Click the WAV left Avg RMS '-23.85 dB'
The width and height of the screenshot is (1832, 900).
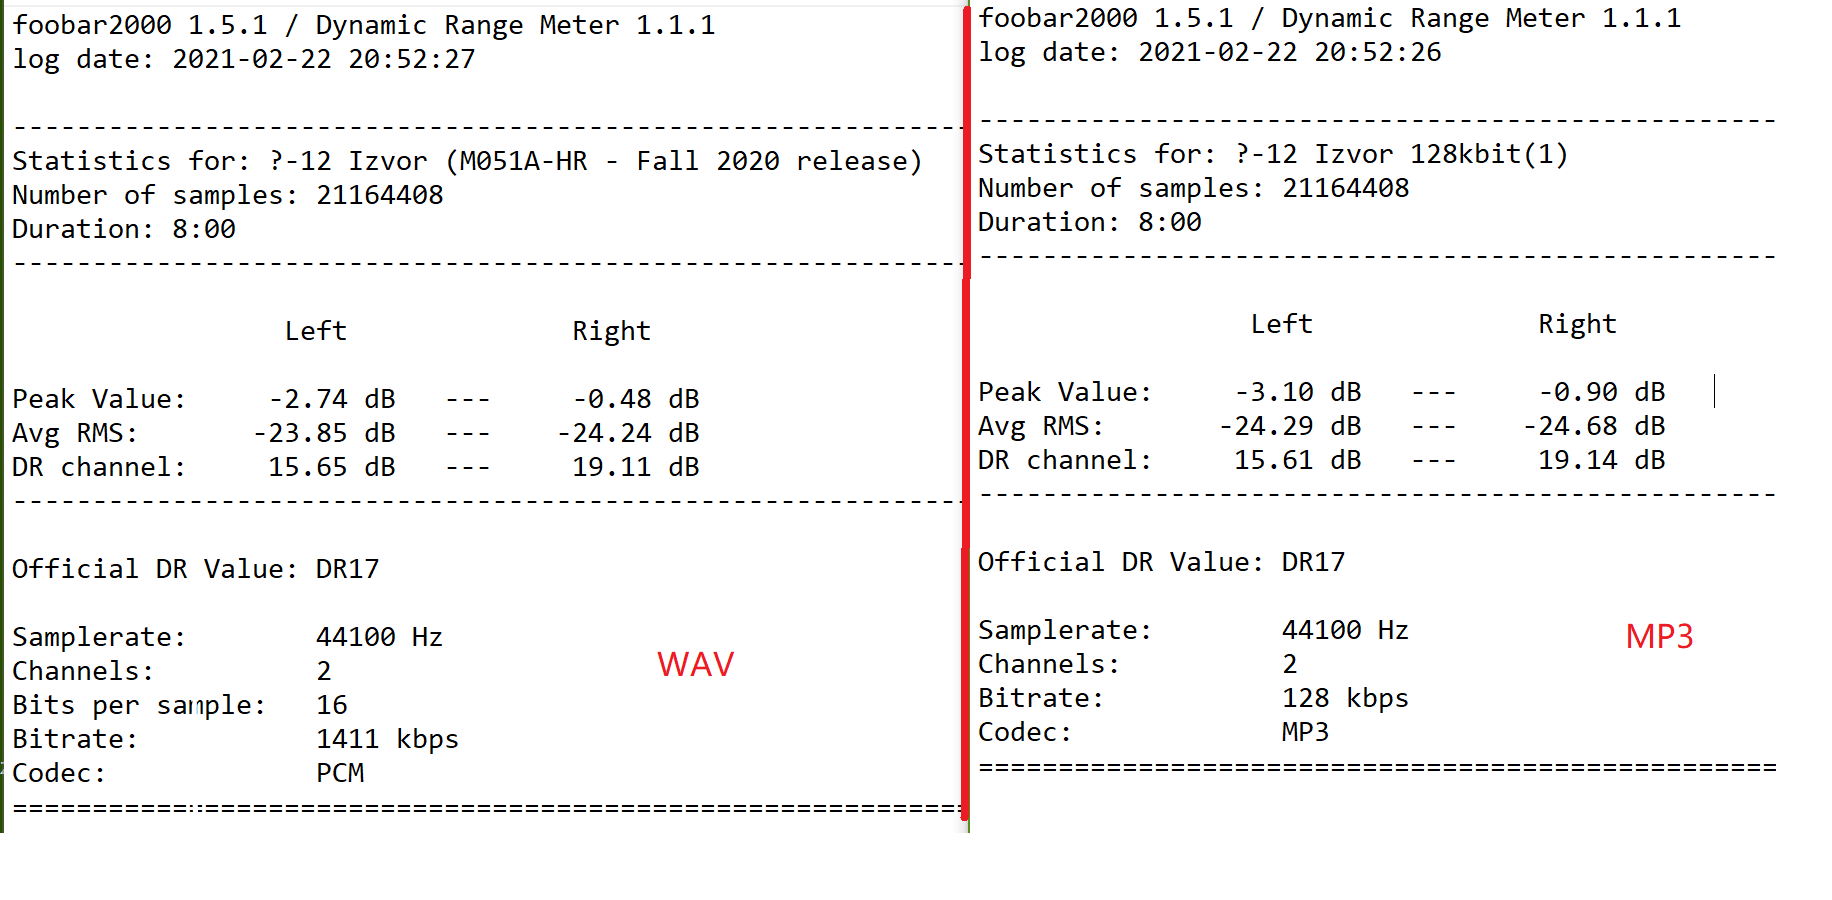[x=324, y=433]
